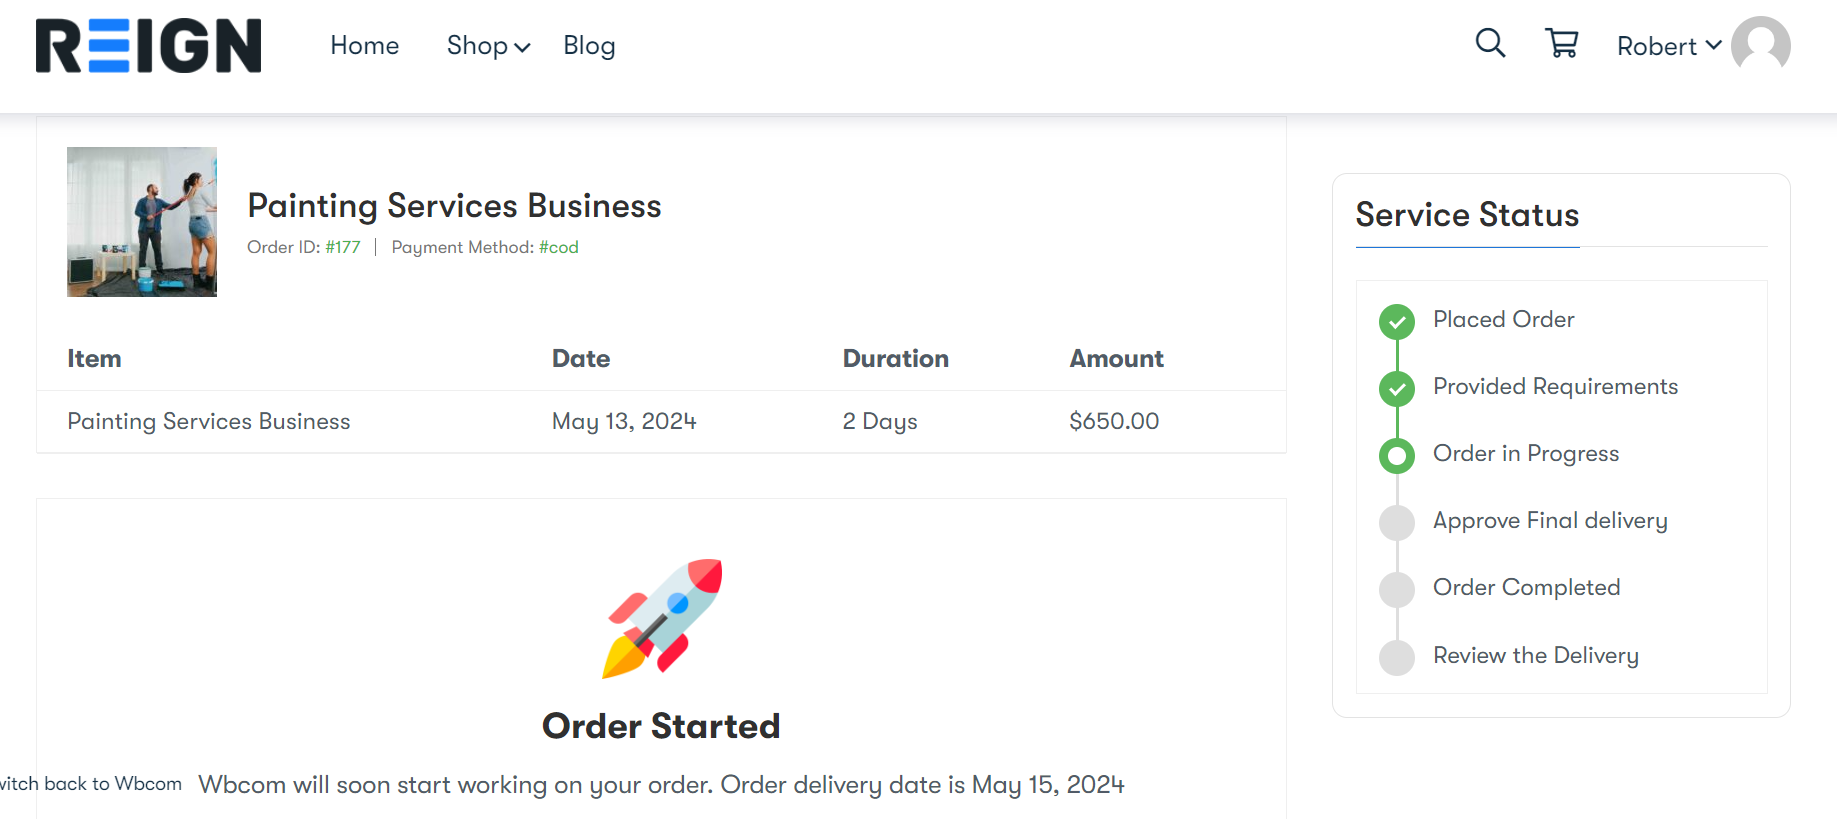The width and height of the screenshot is (1837, 819).
Task: Open the search magnifier icon
Action: click(1490, 43)
